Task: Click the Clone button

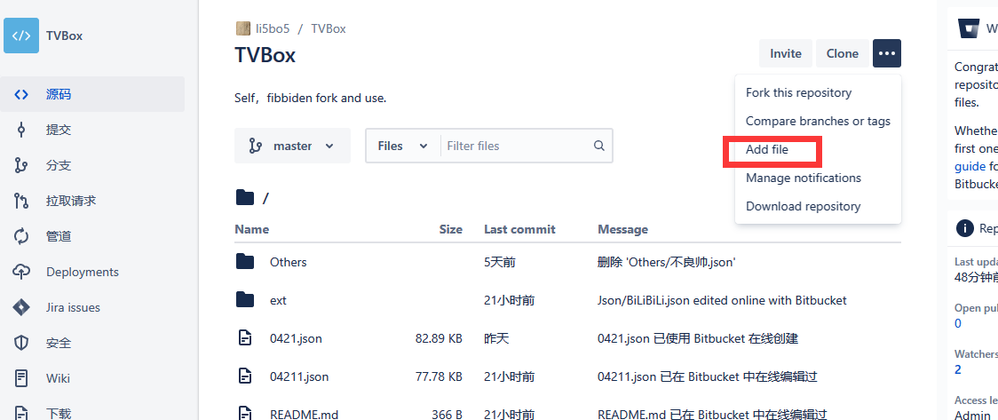Action: tap(842, 53)
